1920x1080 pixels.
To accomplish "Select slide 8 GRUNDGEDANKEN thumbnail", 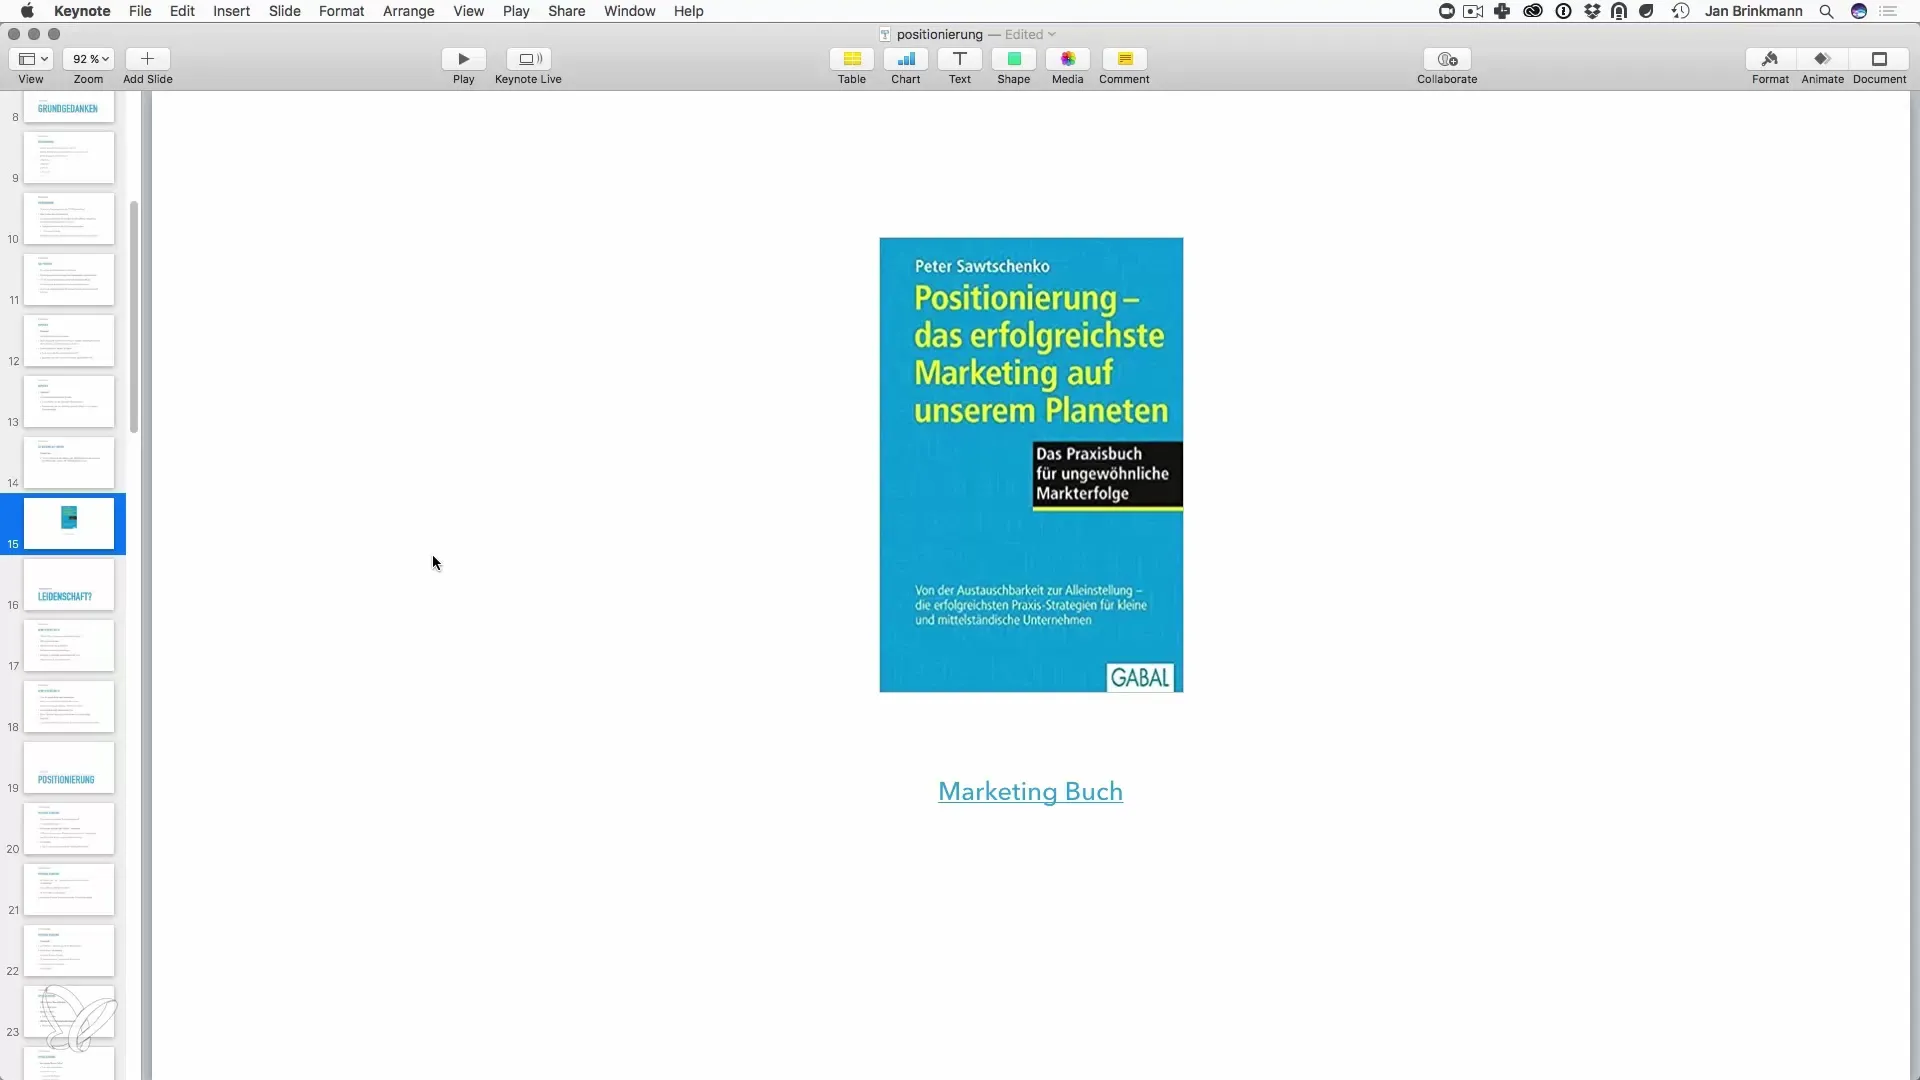I will point(69,107).
